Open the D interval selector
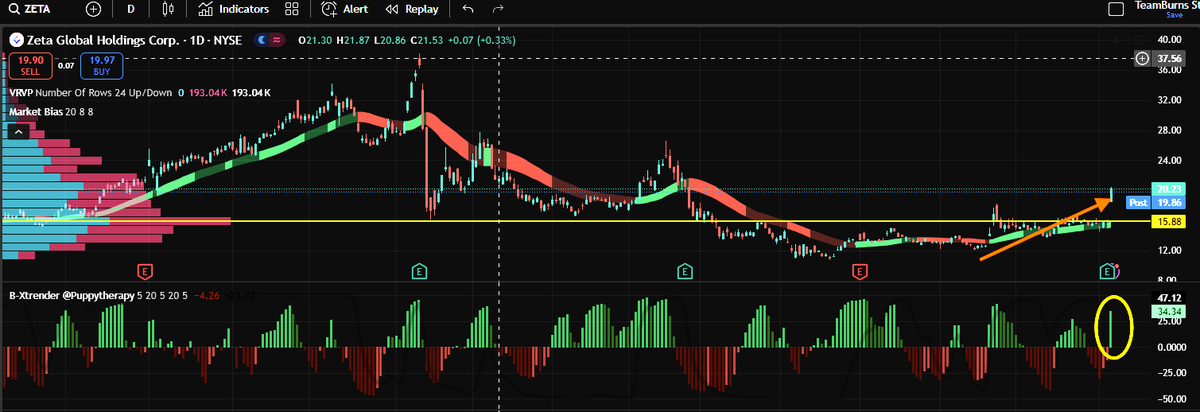The image size is (1200, 412). [130, 9]
